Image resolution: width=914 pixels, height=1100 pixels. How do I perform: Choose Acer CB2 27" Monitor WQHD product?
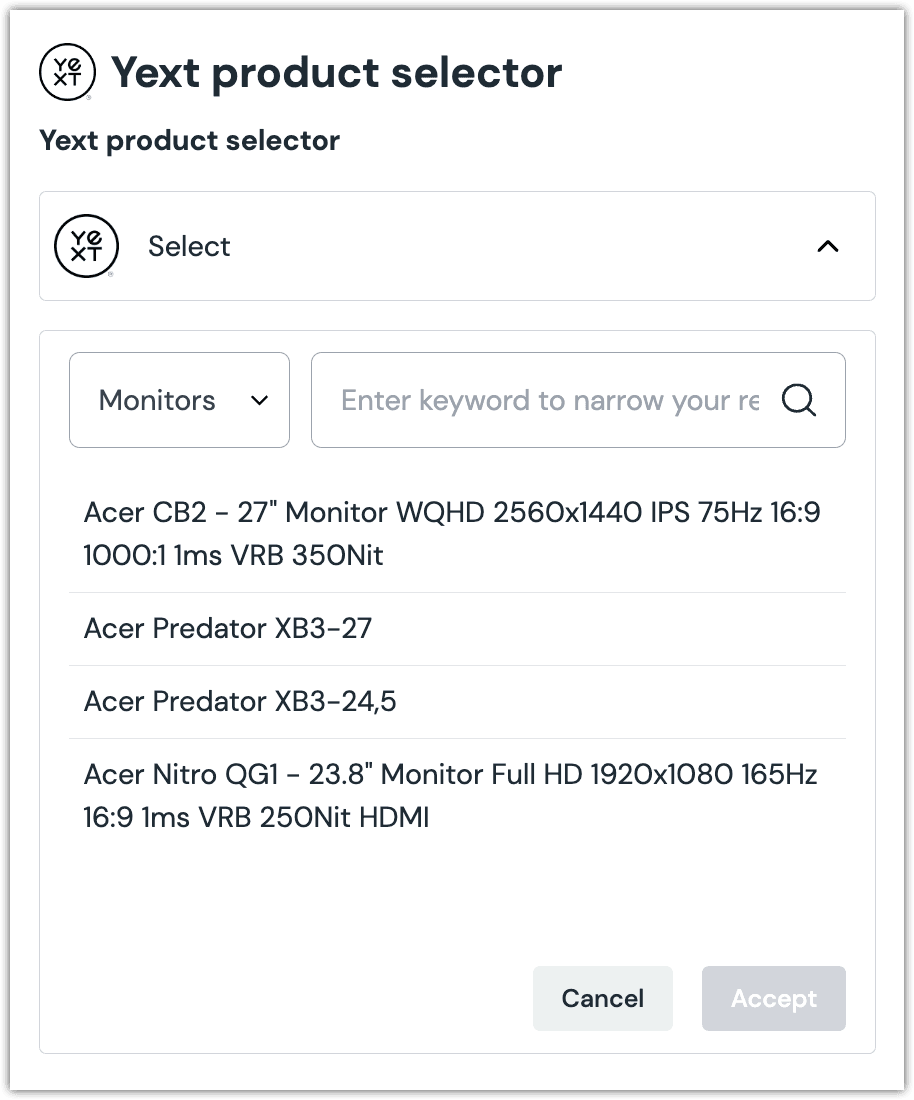pyautogui.click(x=457, y=534)
